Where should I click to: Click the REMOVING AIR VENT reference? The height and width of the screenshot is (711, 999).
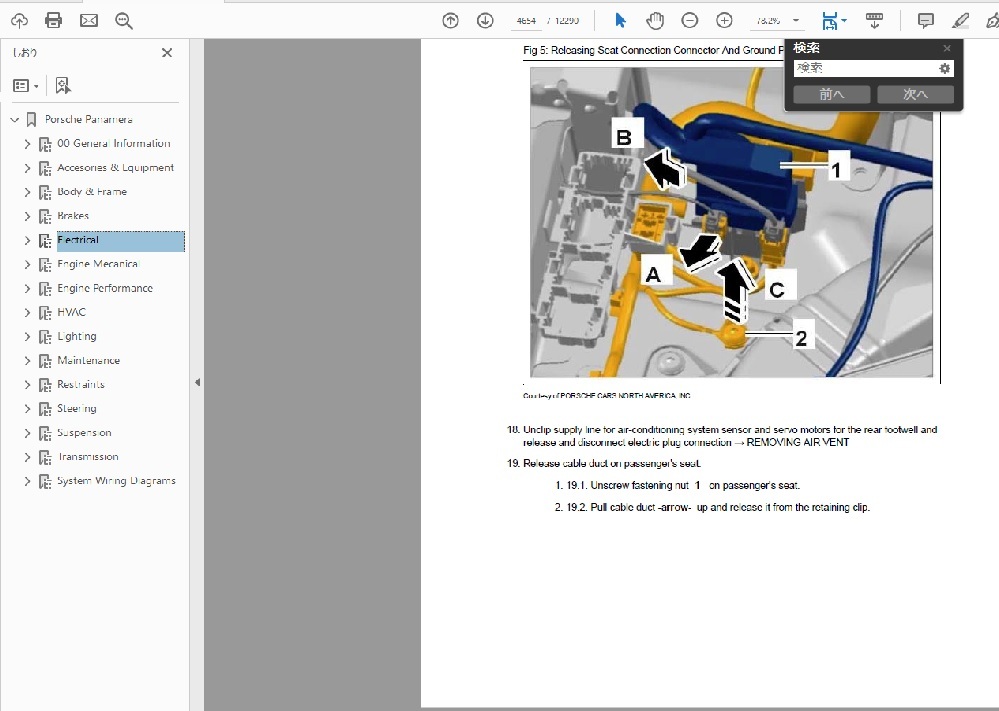[798, 442]
